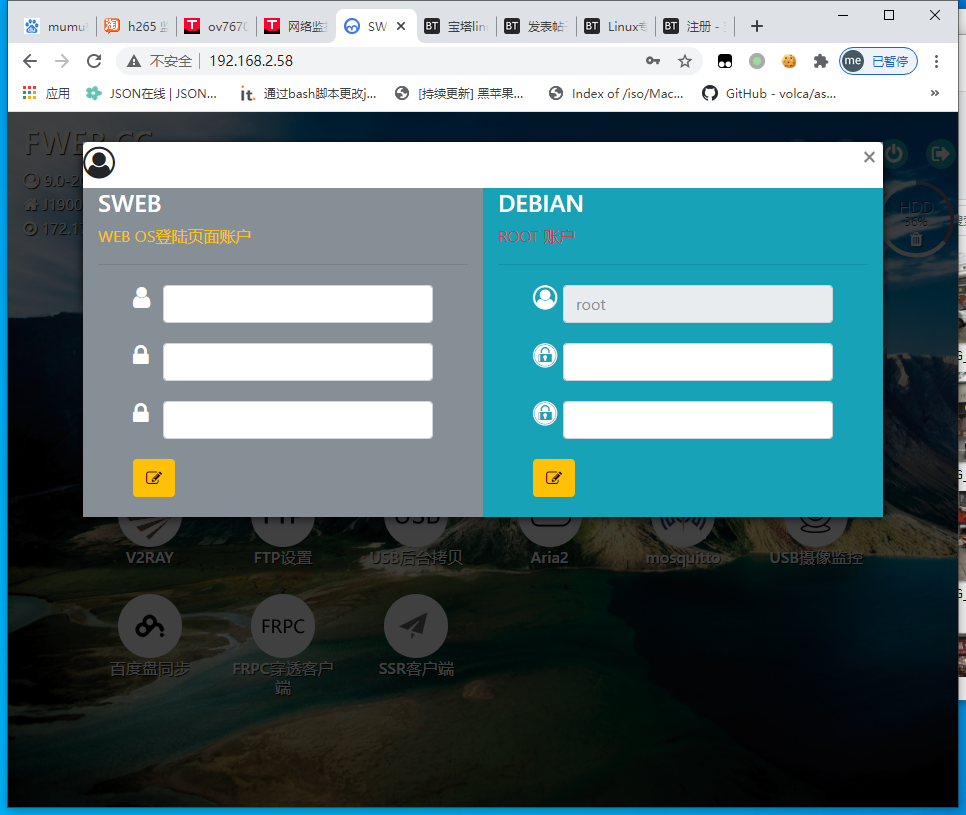
Task: Open the USB摄像监控 app label
Action: pyautogui.click(x=816, y=558)
